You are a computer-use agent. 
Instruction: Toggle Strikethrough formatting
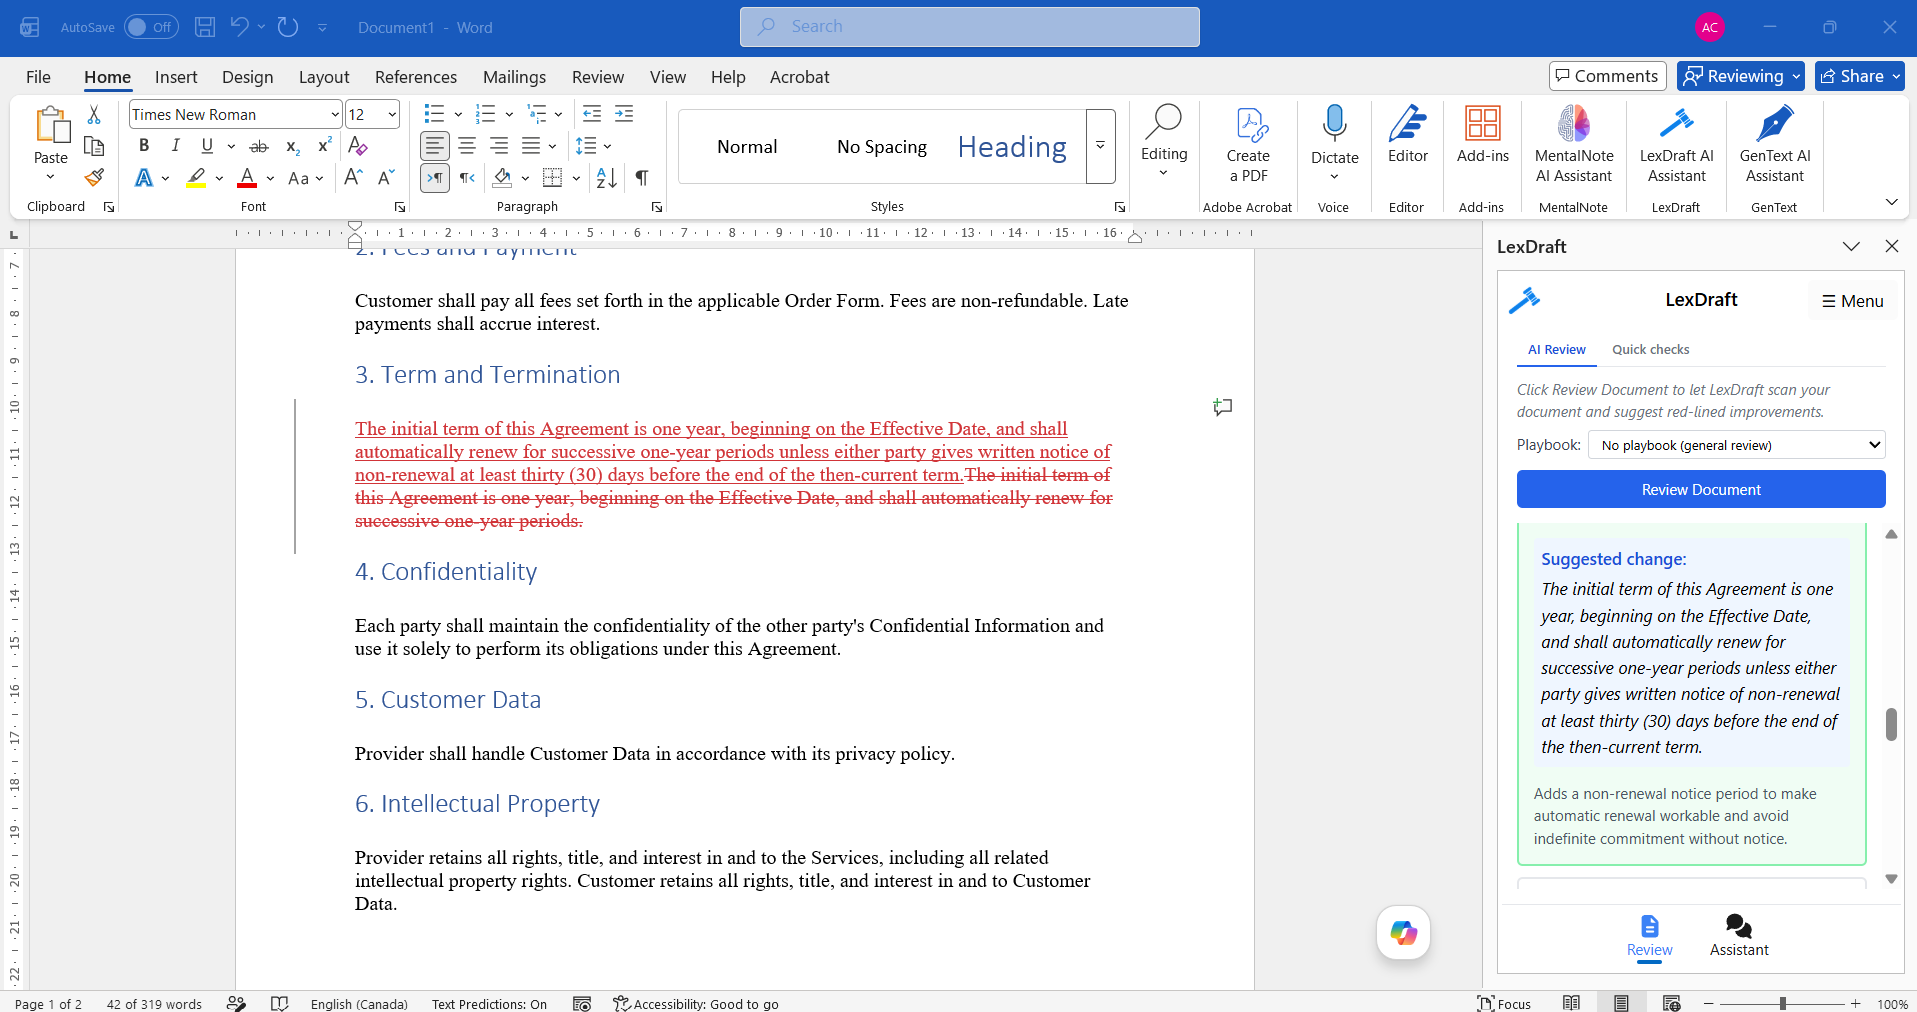point(259,146)
